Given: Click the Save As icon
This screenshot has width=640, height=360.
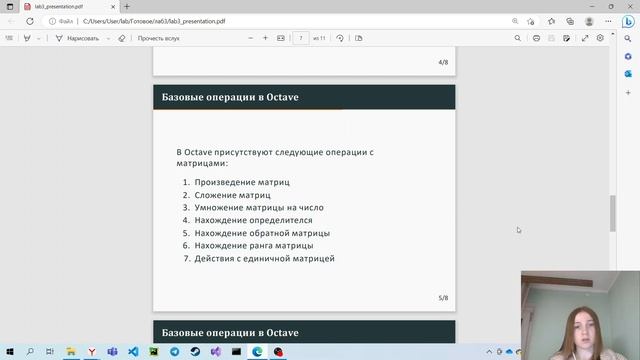Looking at the screenshot, I should 567,38.
